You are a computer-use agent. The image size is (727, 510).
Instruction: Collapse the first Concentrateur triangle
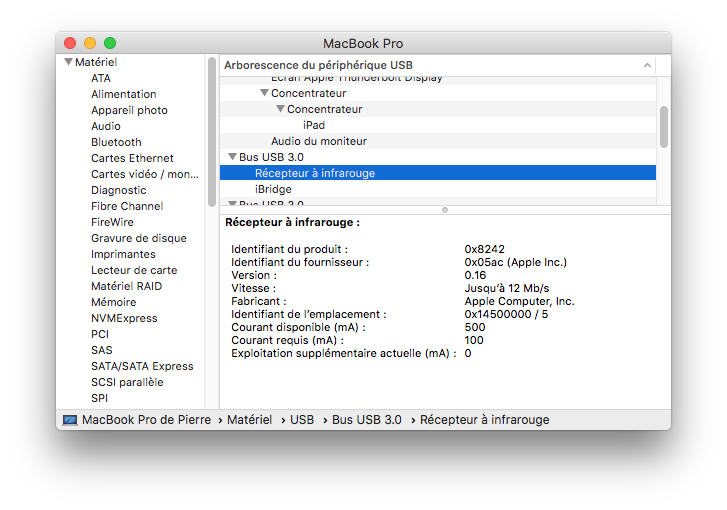click(x=264, y=93)
